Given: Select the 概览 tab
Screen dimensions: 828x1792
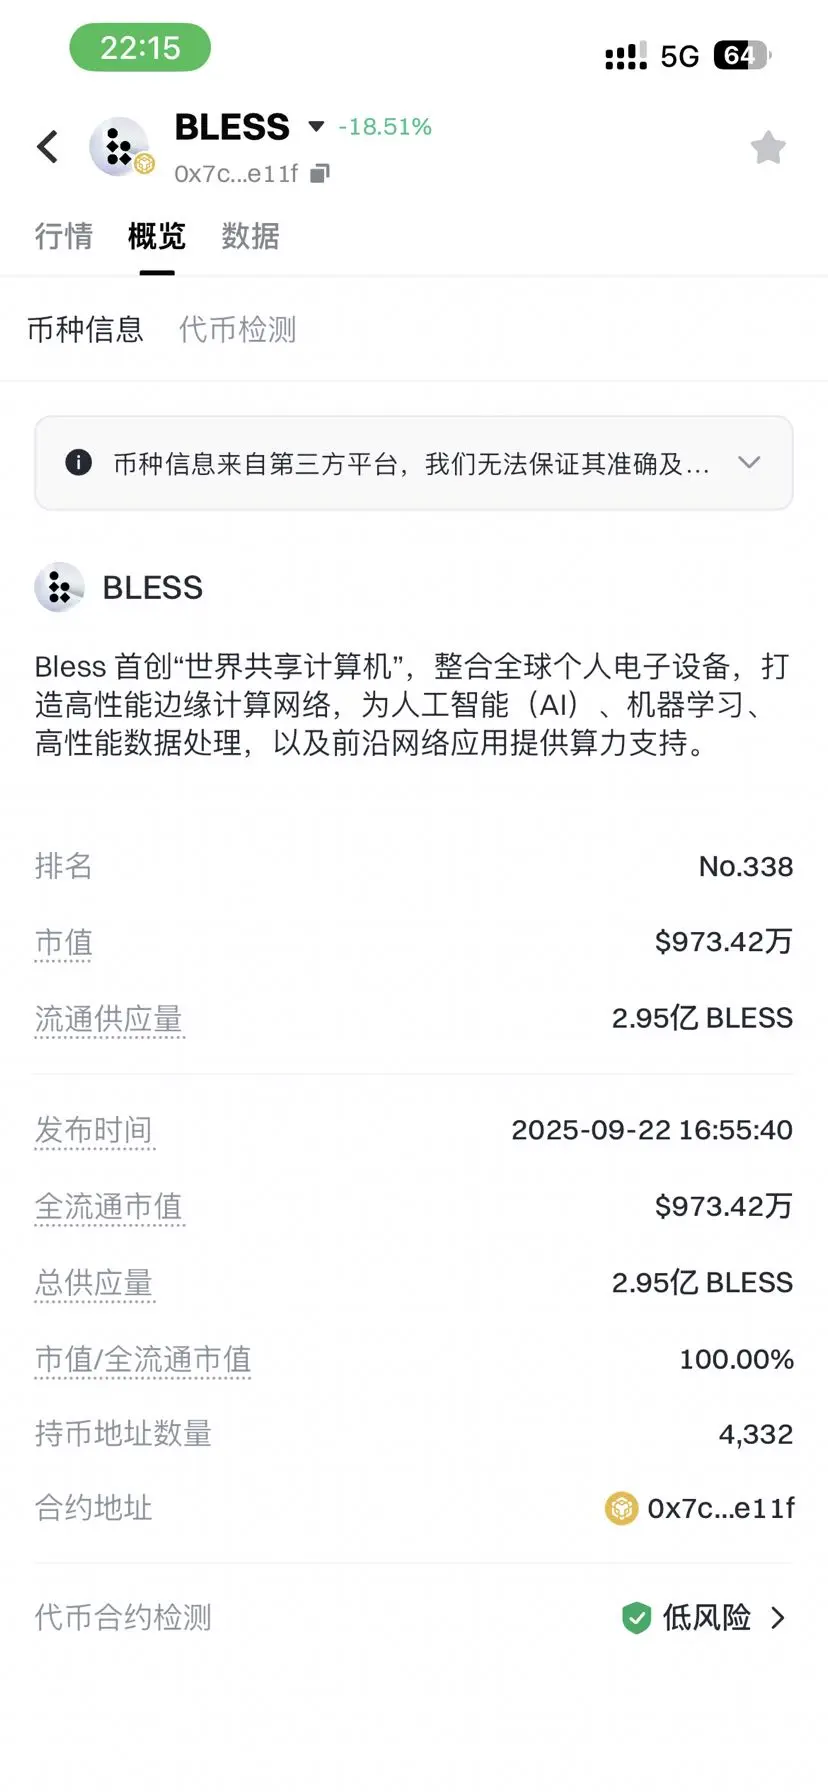Looking at the screenshot, I should [157, 236].
